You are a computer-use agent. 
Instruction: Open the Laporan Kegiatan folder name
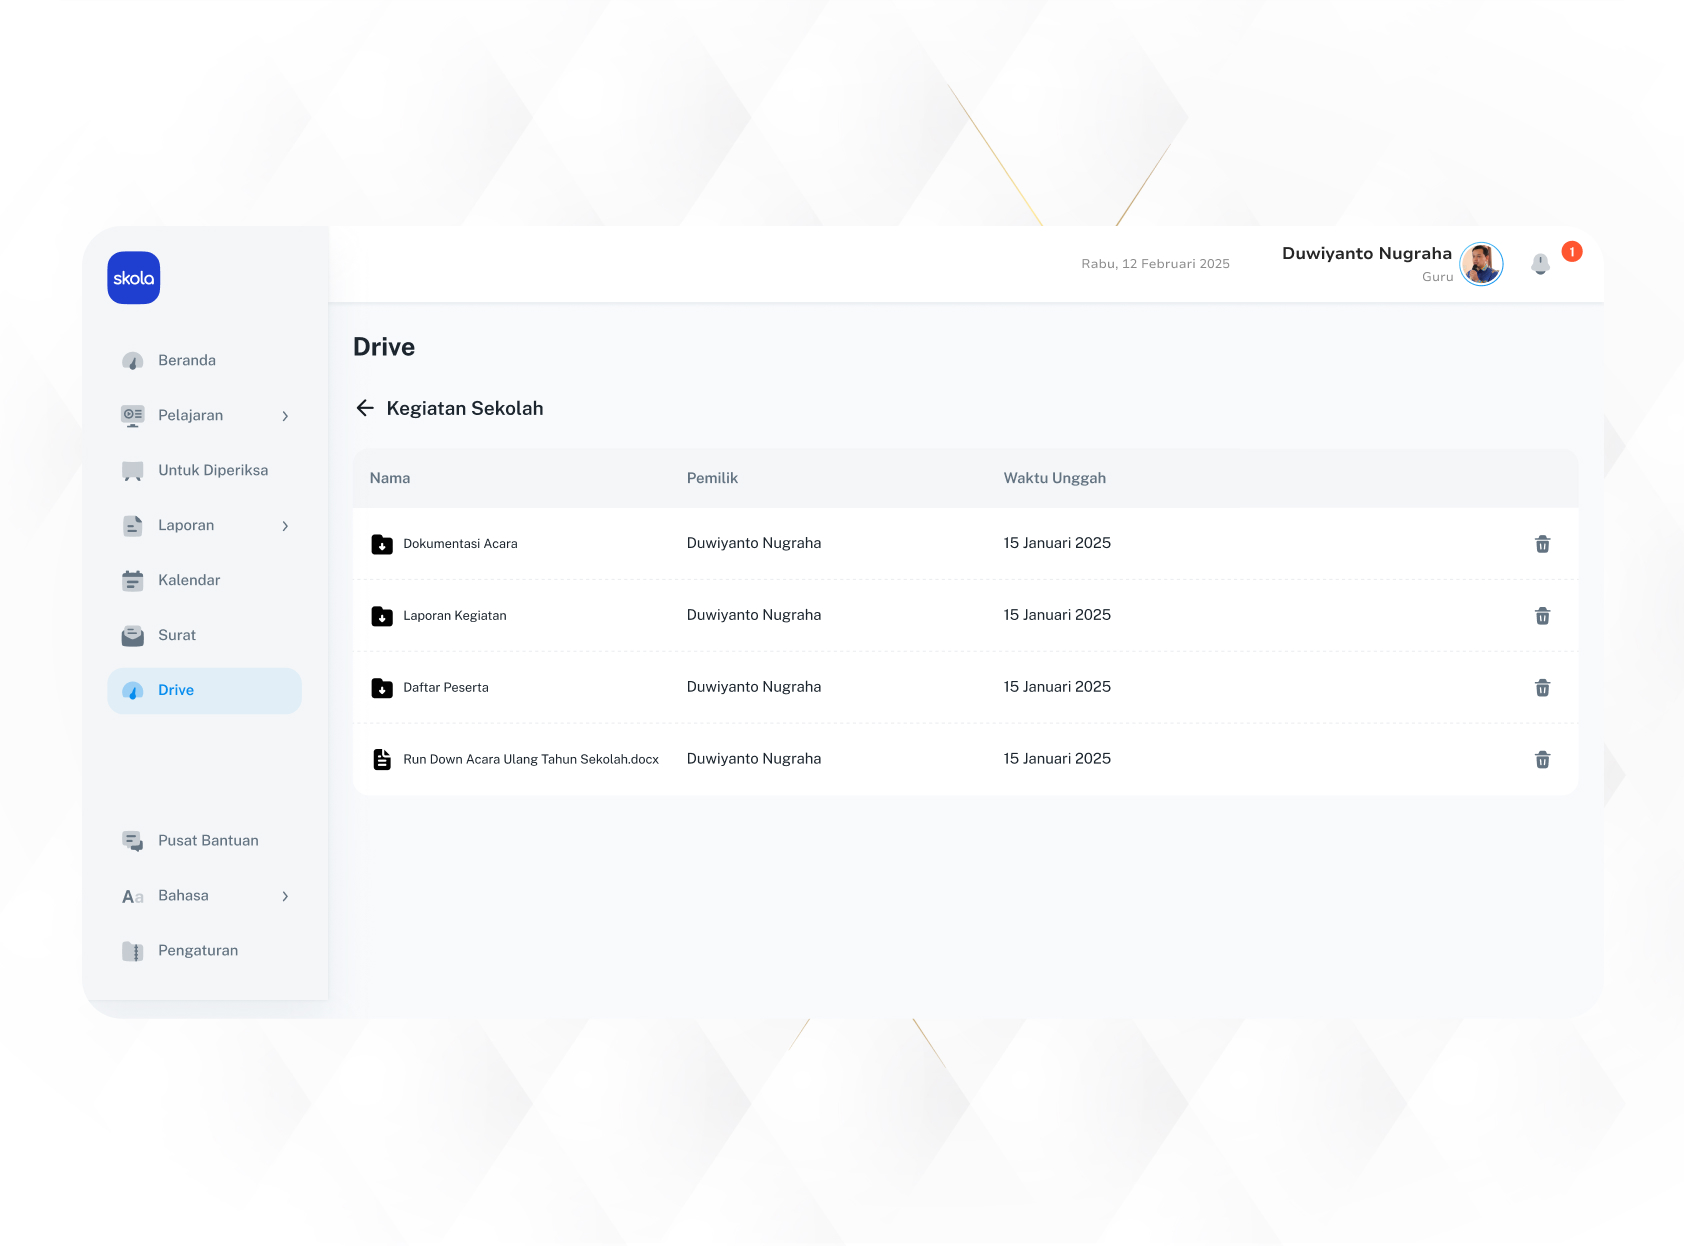click(454, 616)
